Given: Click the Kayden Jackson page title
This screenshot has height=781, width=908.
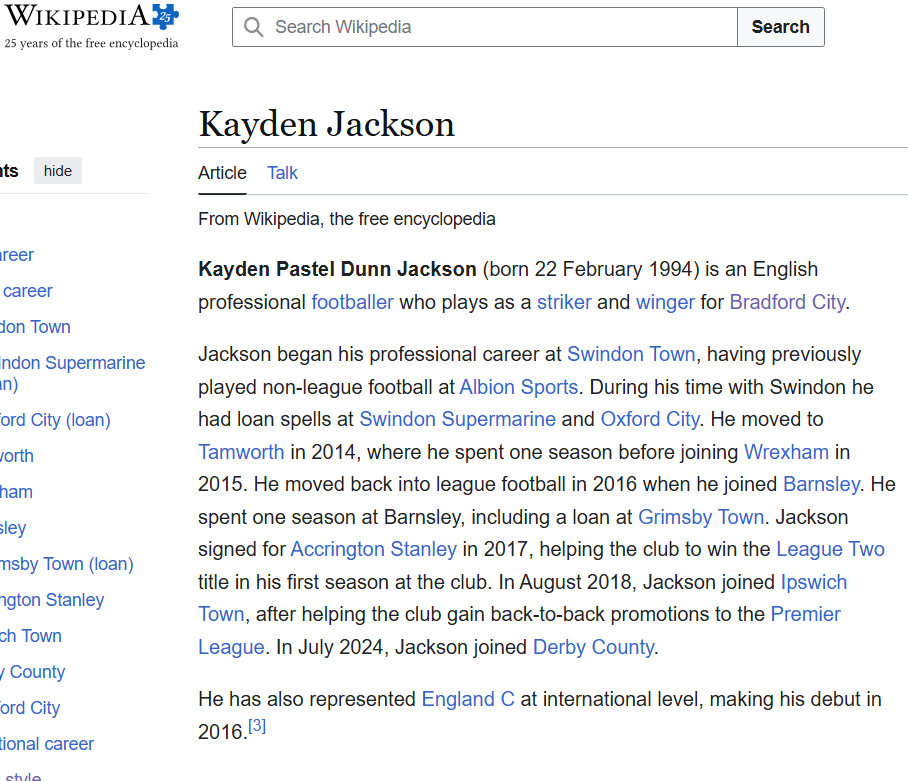Looking at the screenshot, I should pos(327,124).
